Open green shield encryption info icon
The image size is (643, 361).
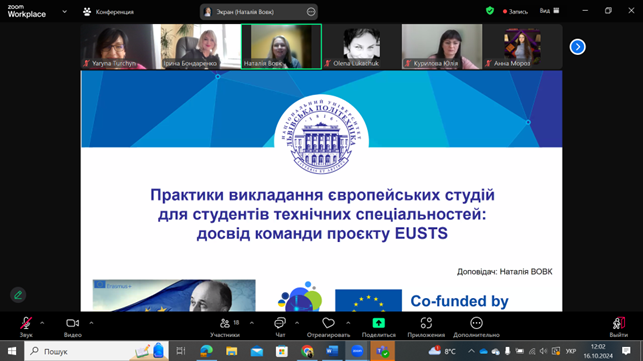tap(490, 11)
